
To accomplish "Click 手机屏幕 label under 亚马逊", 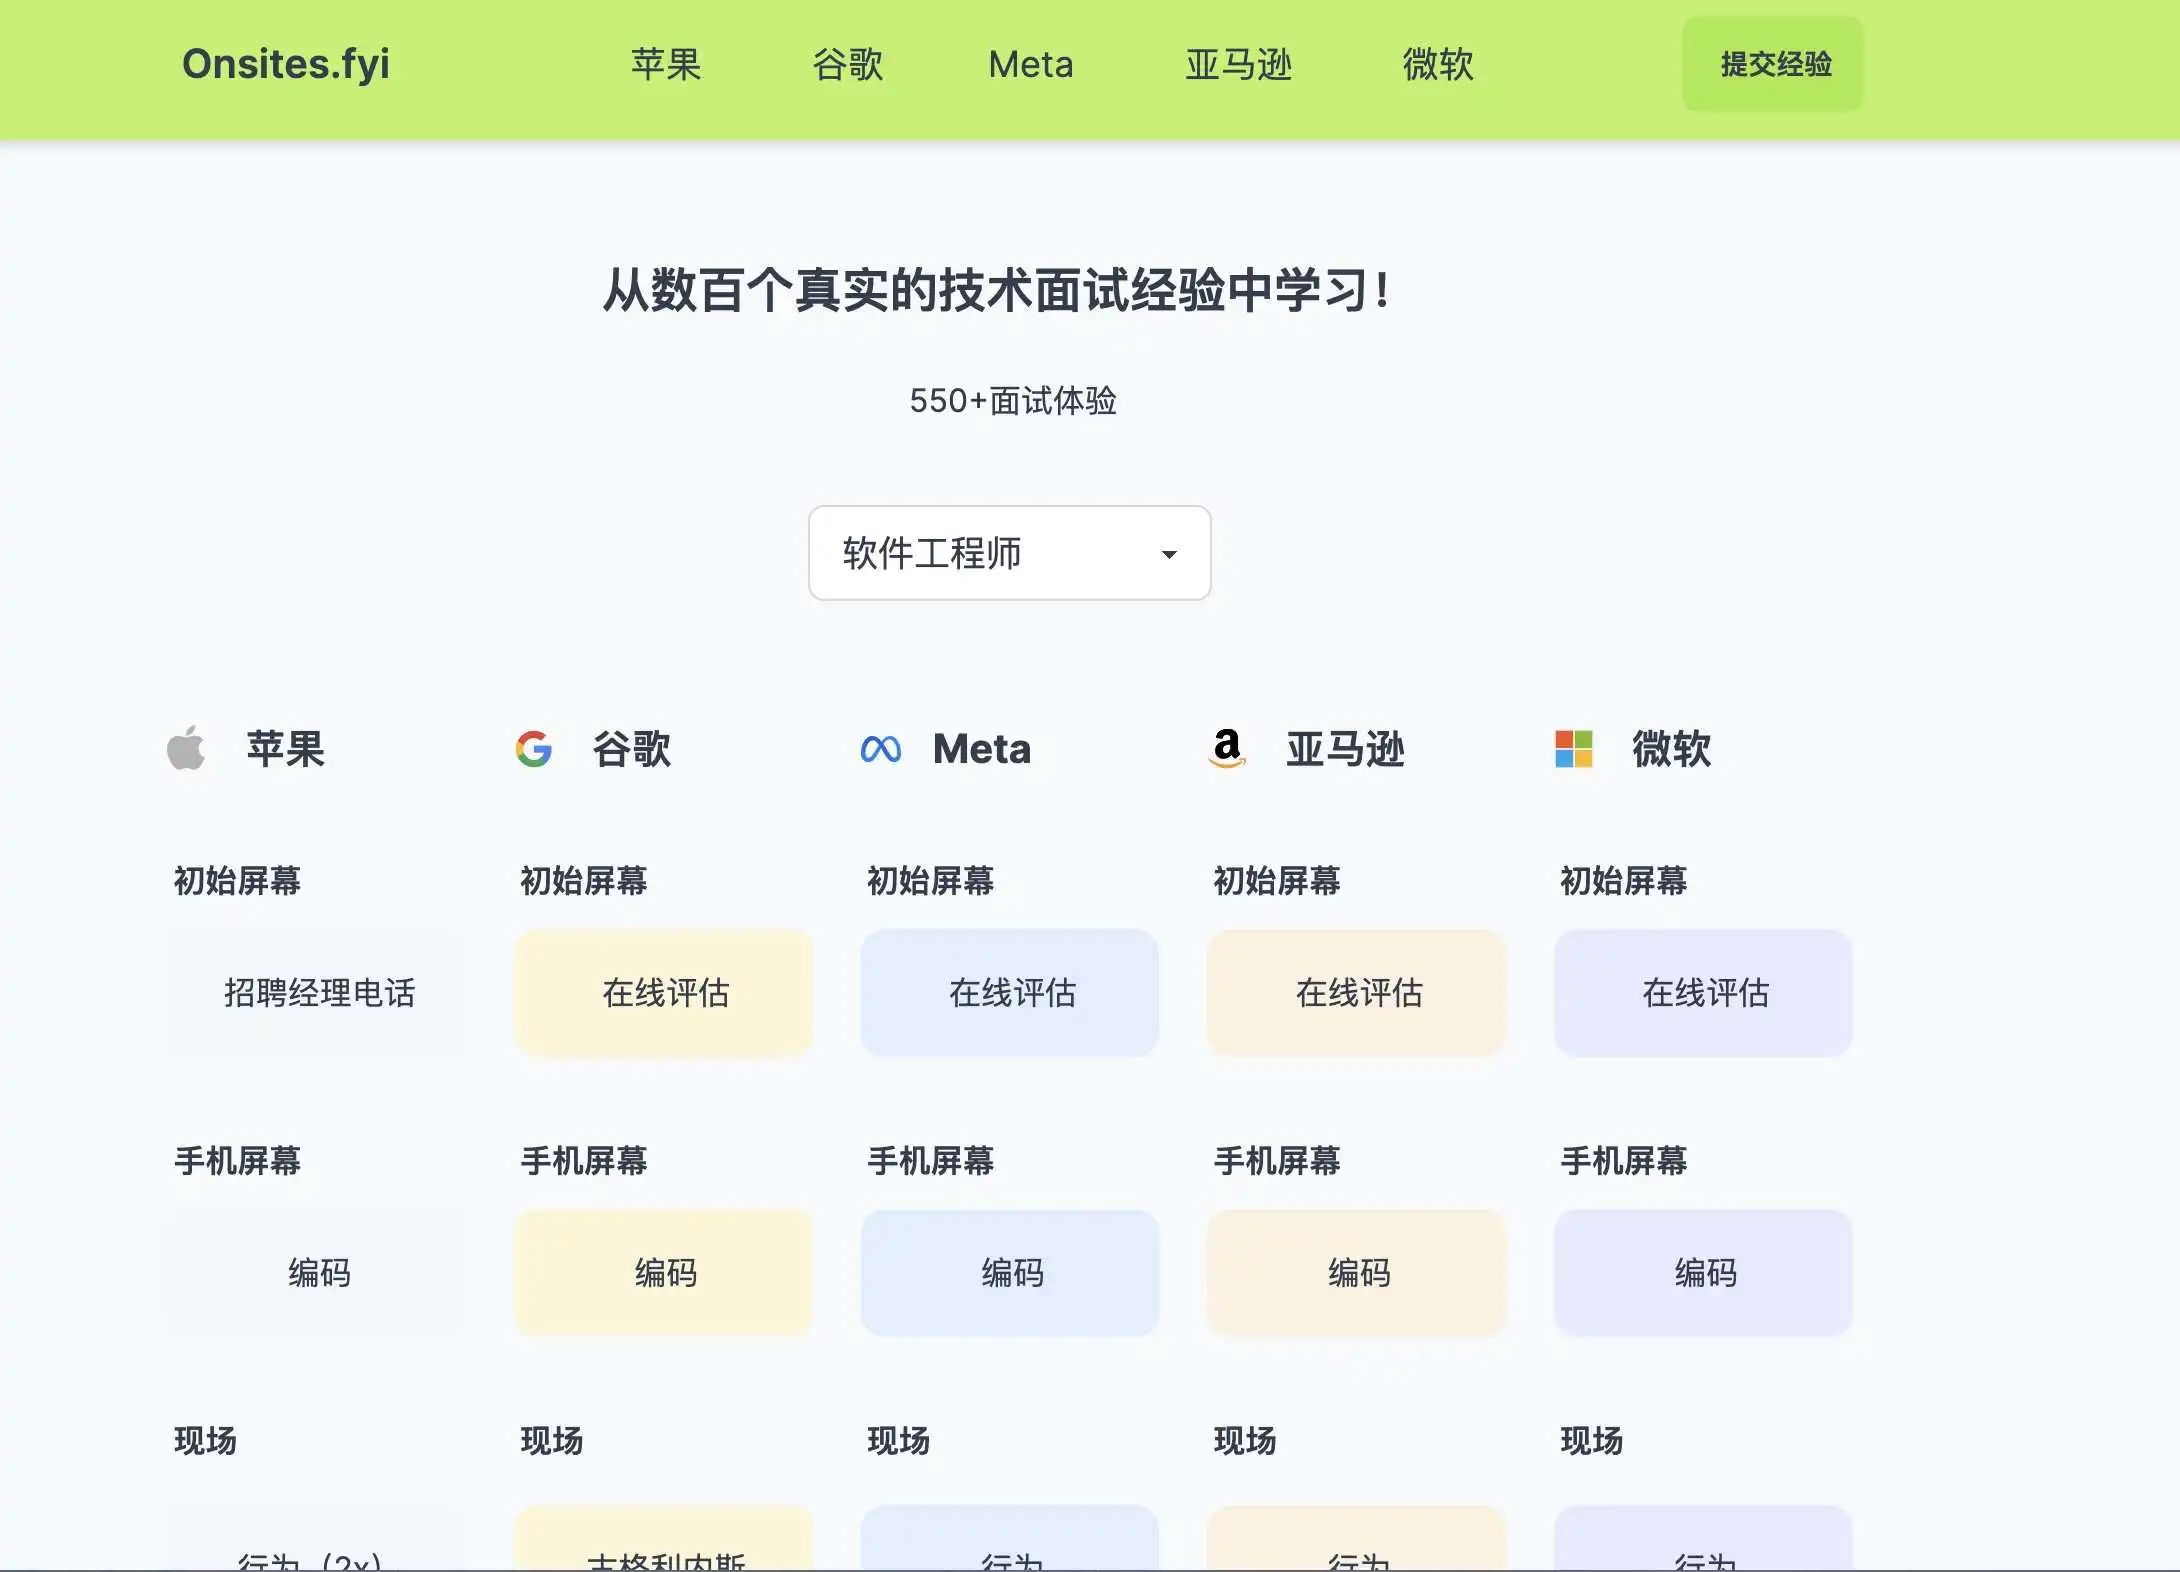I will click(1277, 1161).
